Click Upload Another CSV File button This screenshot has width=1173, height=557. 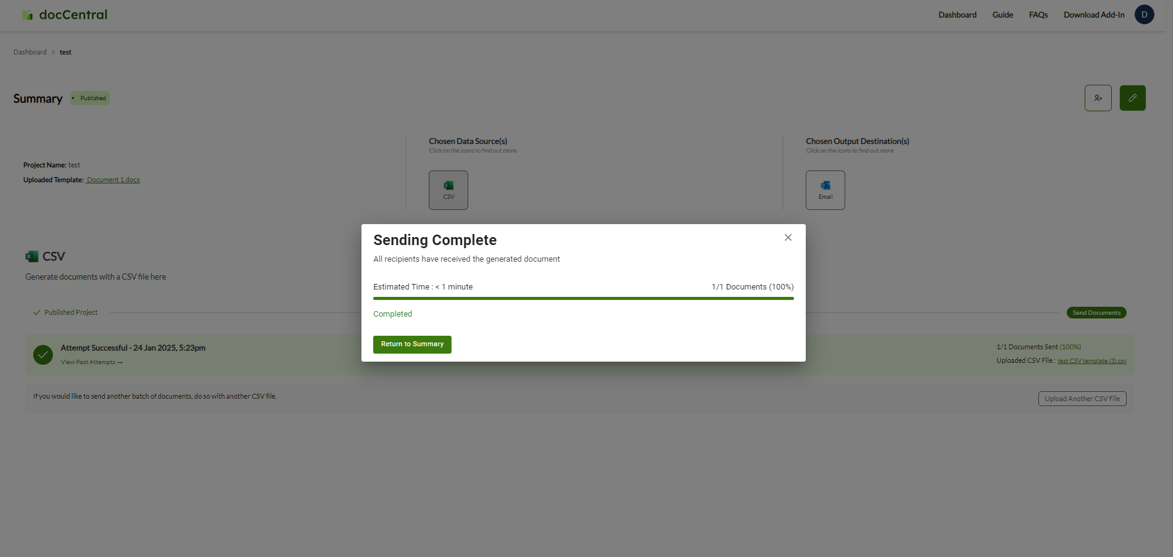(1082, 399)
